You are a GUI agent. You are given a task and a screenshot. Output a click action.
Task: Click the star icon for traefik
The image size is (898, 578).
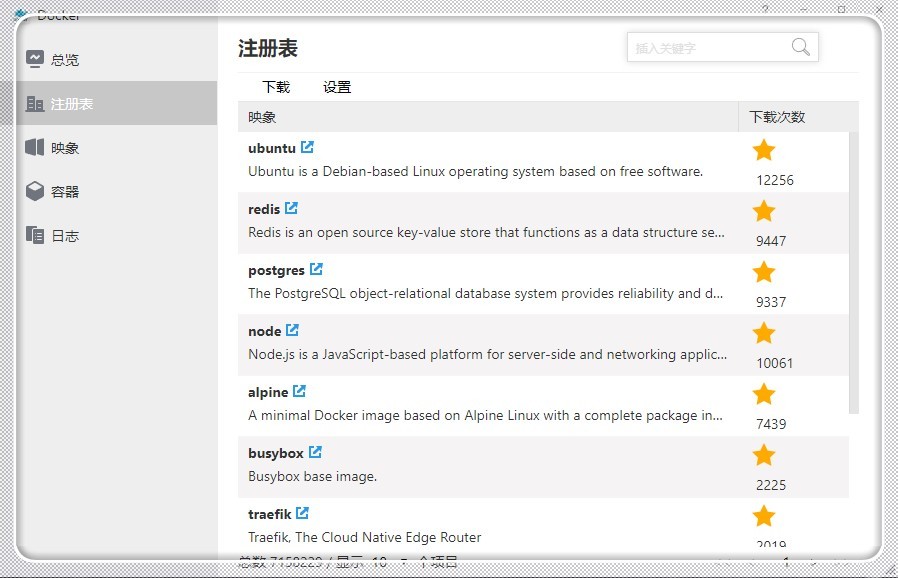[x=764, y=516]
